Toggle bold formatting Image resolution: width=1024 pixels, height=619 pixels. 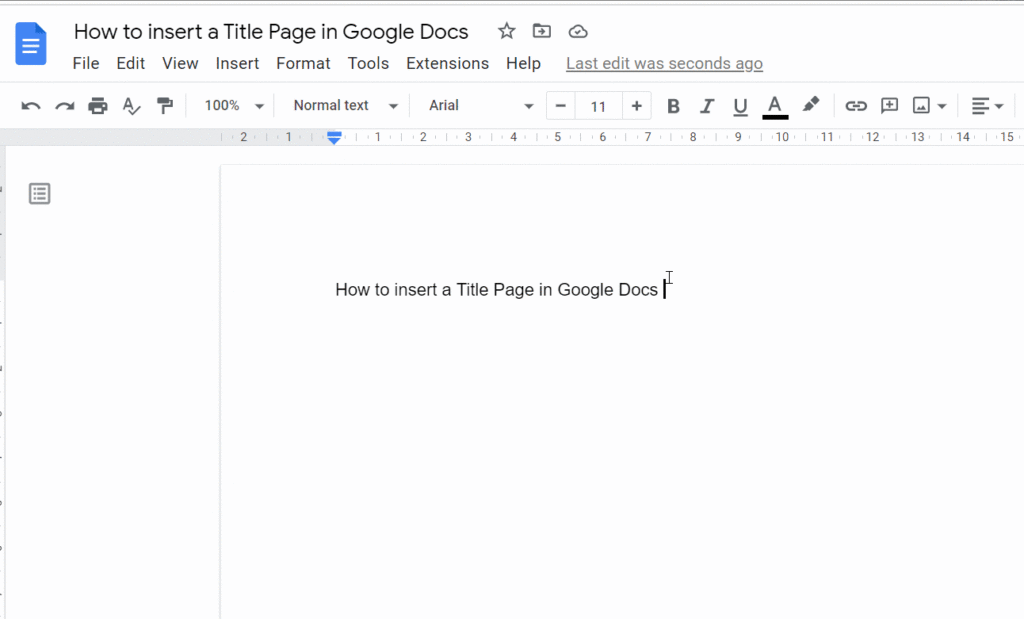(673, 105)
